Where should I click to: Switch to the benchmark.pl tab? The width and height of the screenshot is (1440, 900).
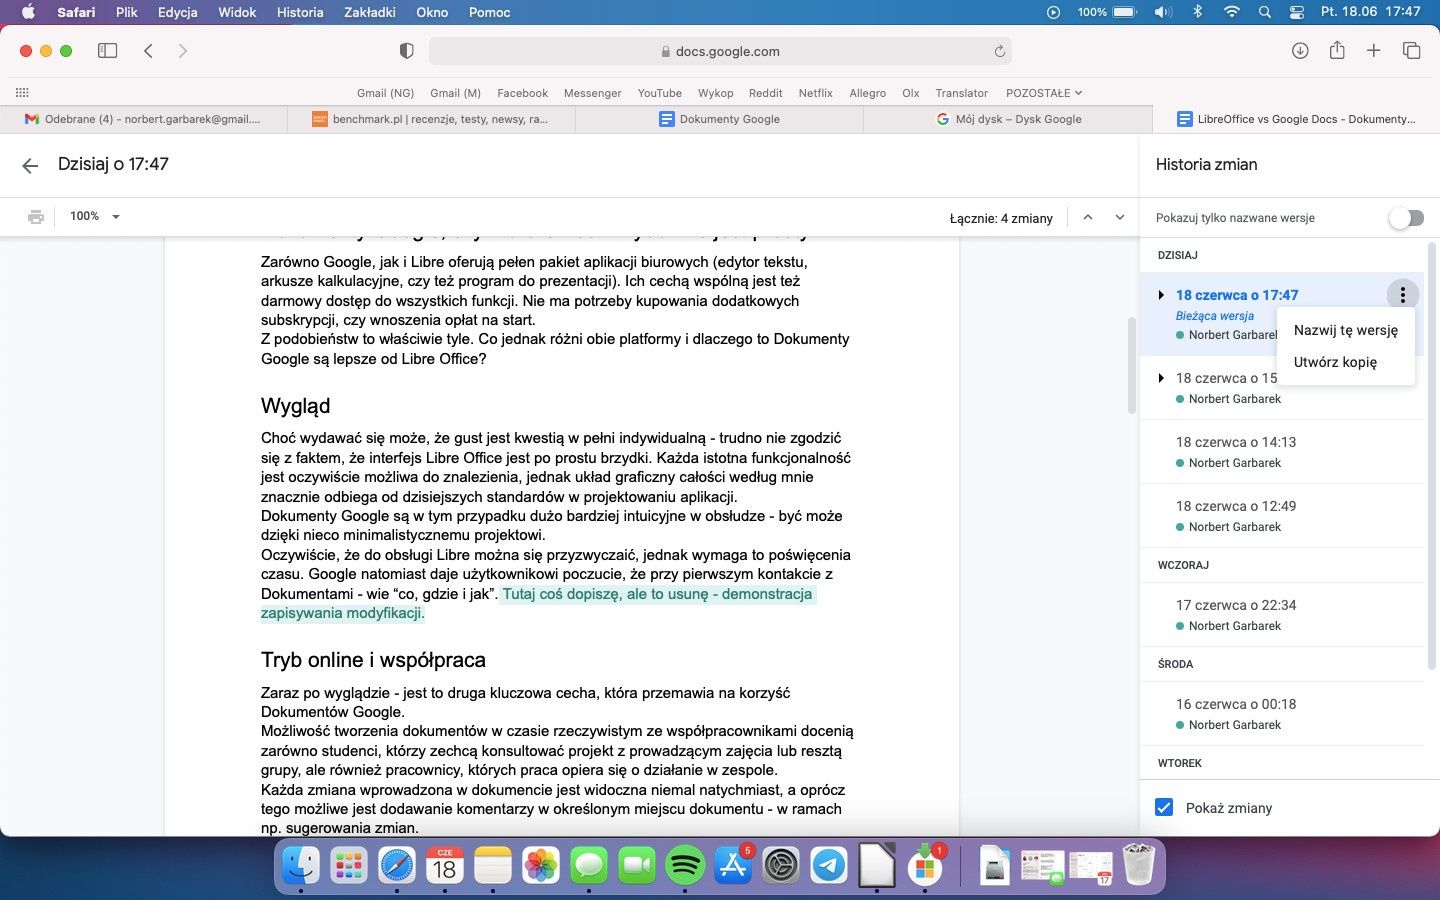(431, 119)
